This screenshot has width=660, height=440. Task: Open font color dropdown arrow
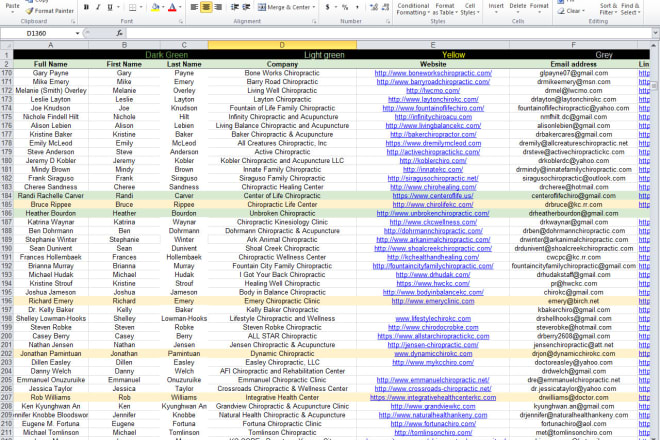click(180, 7)
